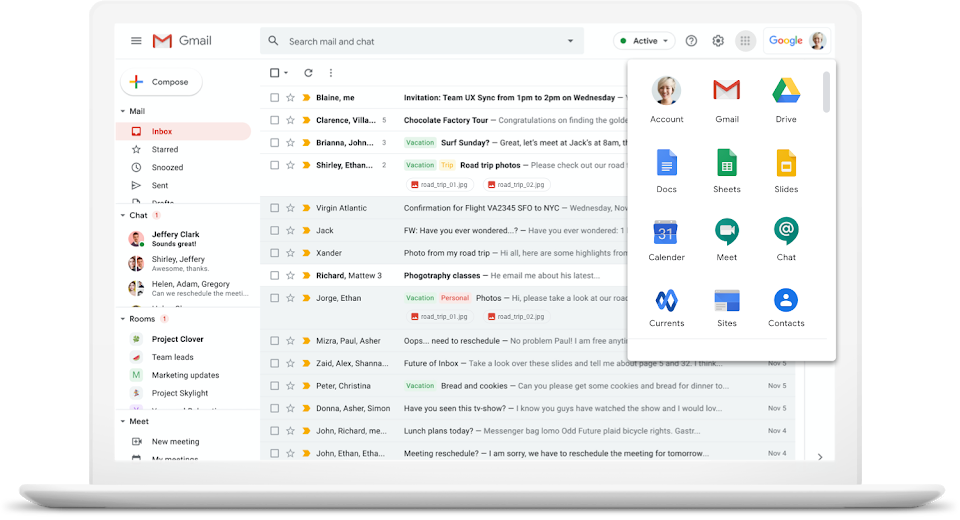Check the Peter, Christina email checkbox
Image resolution: width=960 pixels, height=520 pixels.
click(274, 386)
